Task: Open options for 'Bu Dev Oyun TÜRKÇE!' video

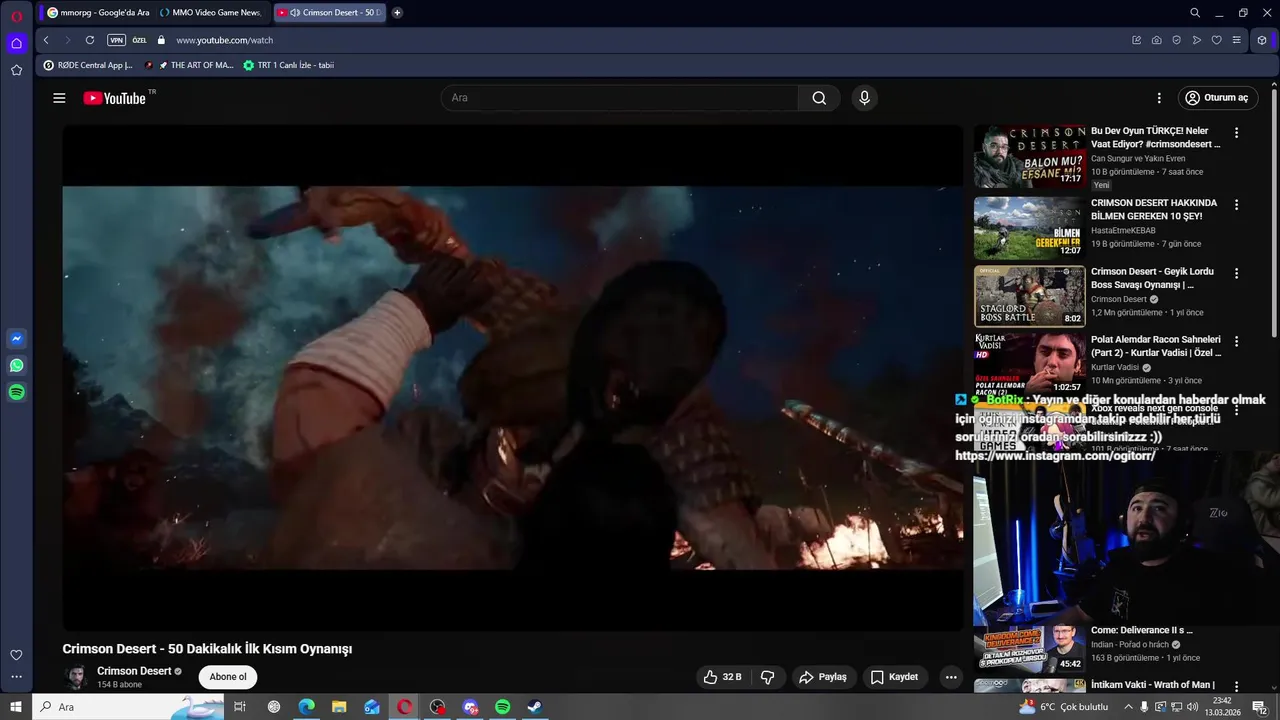Action: coord(1236,133)
